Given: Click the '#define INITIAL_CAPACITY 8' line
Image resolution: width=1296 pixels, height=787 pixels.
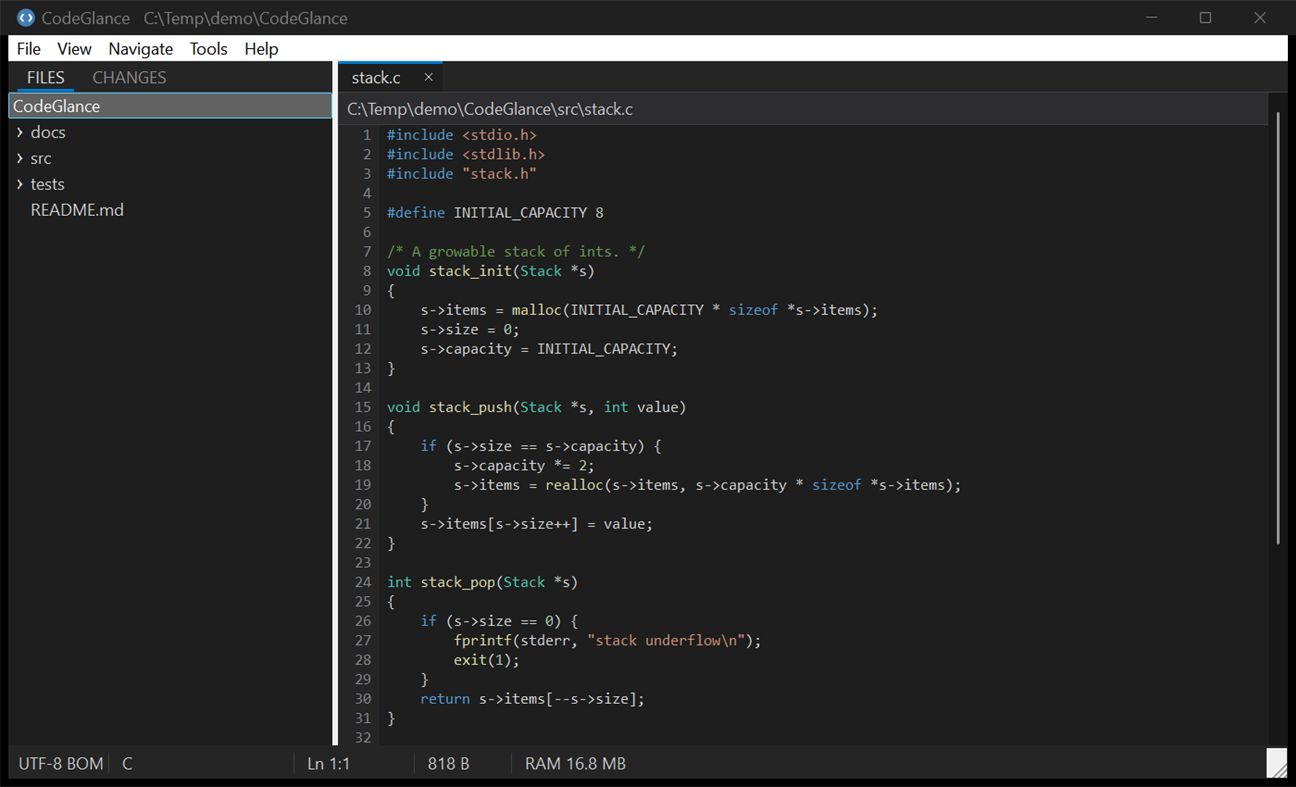Looking at the screenshot, I should coord(495,212).
